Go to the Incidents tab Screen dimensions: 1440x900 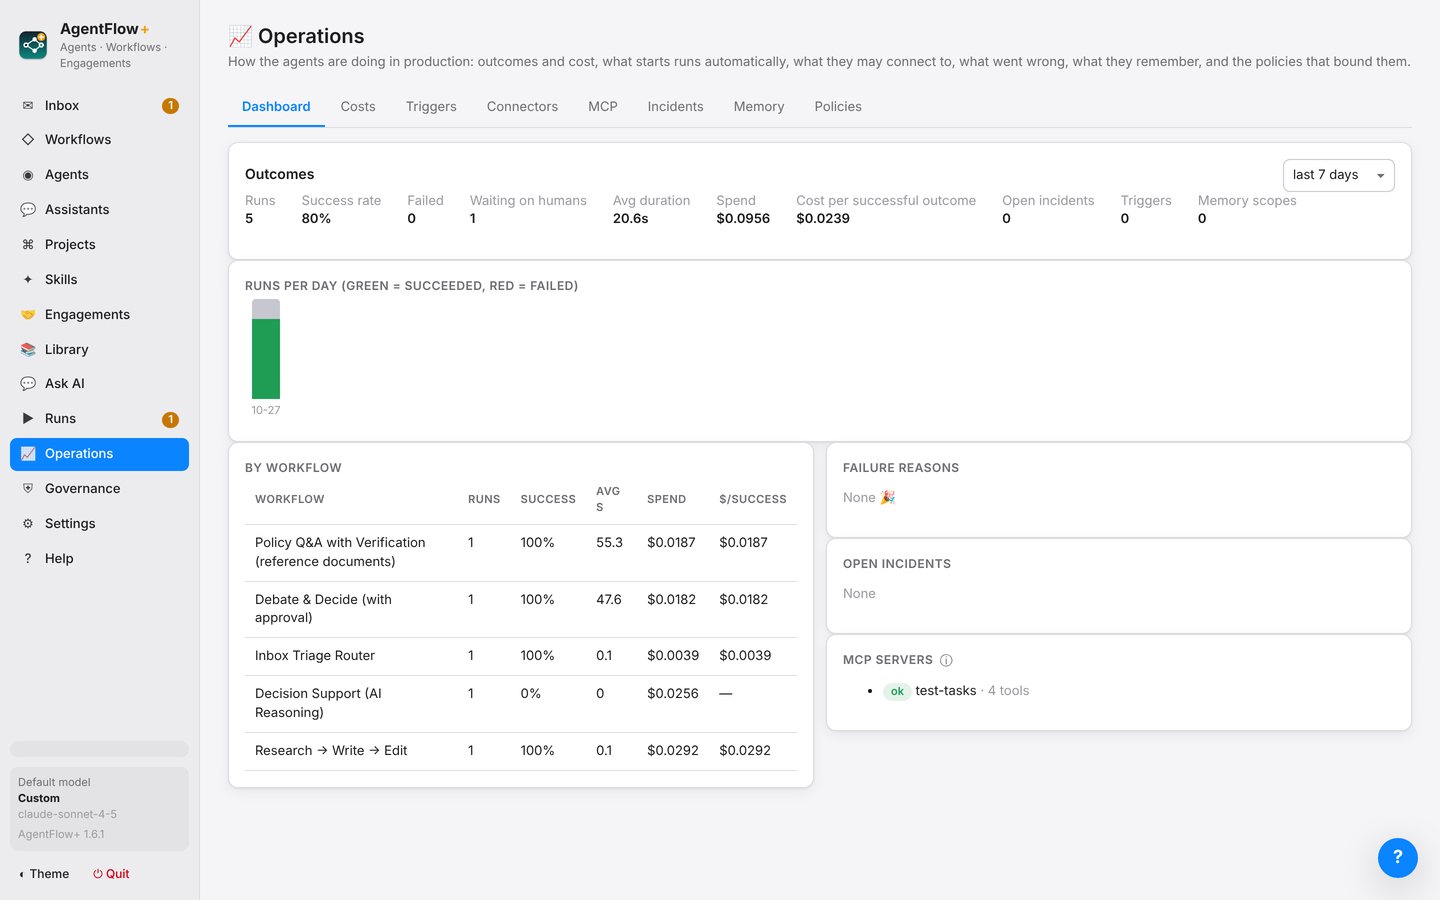click(675, 107)
